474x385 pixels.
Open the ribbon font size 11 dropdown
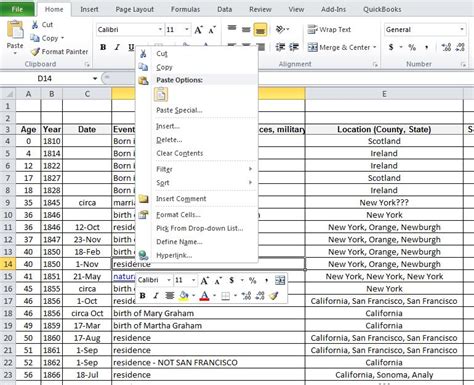(187, 30)
